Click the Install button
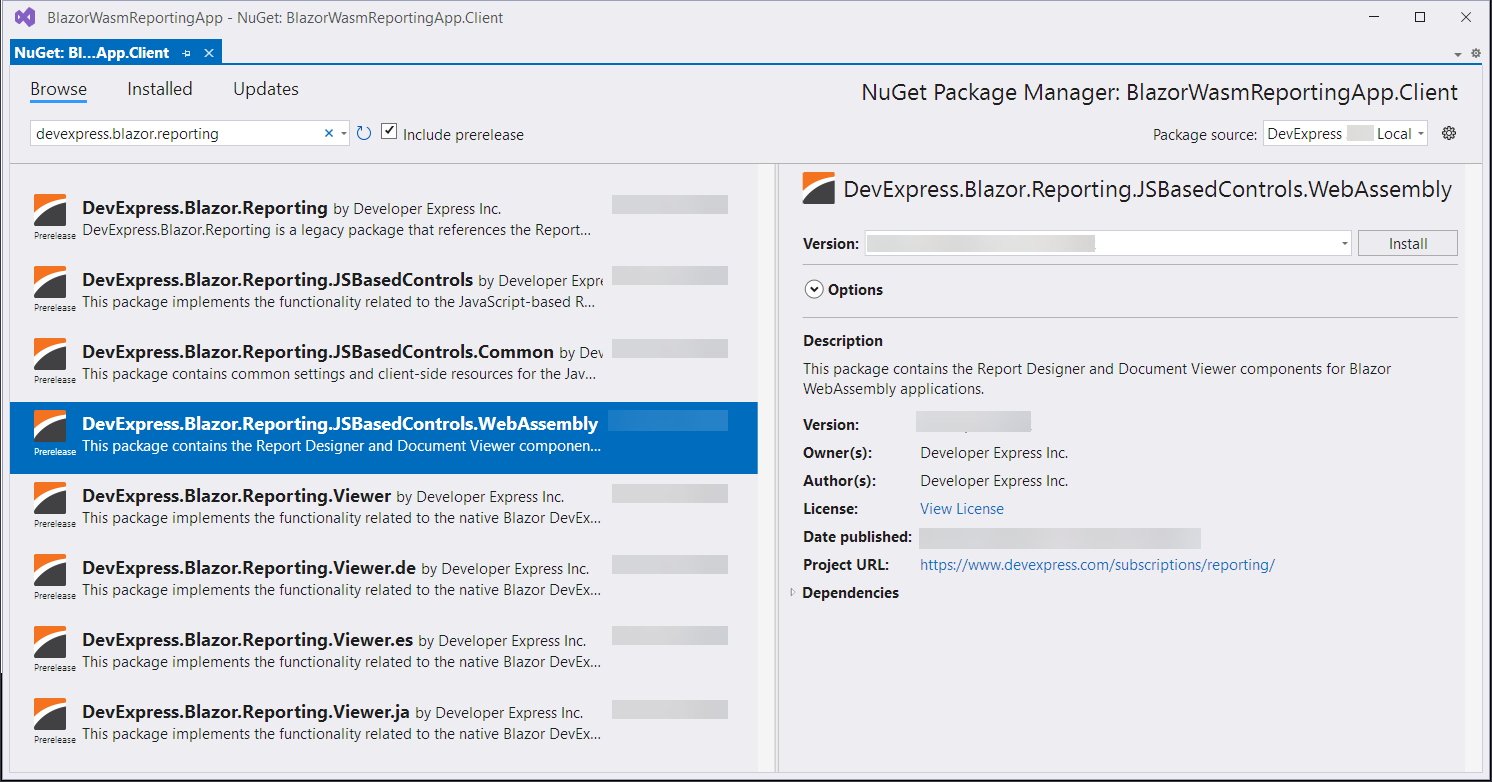The width and height of the screenshot is (1492, 782). coord(1407,243)
